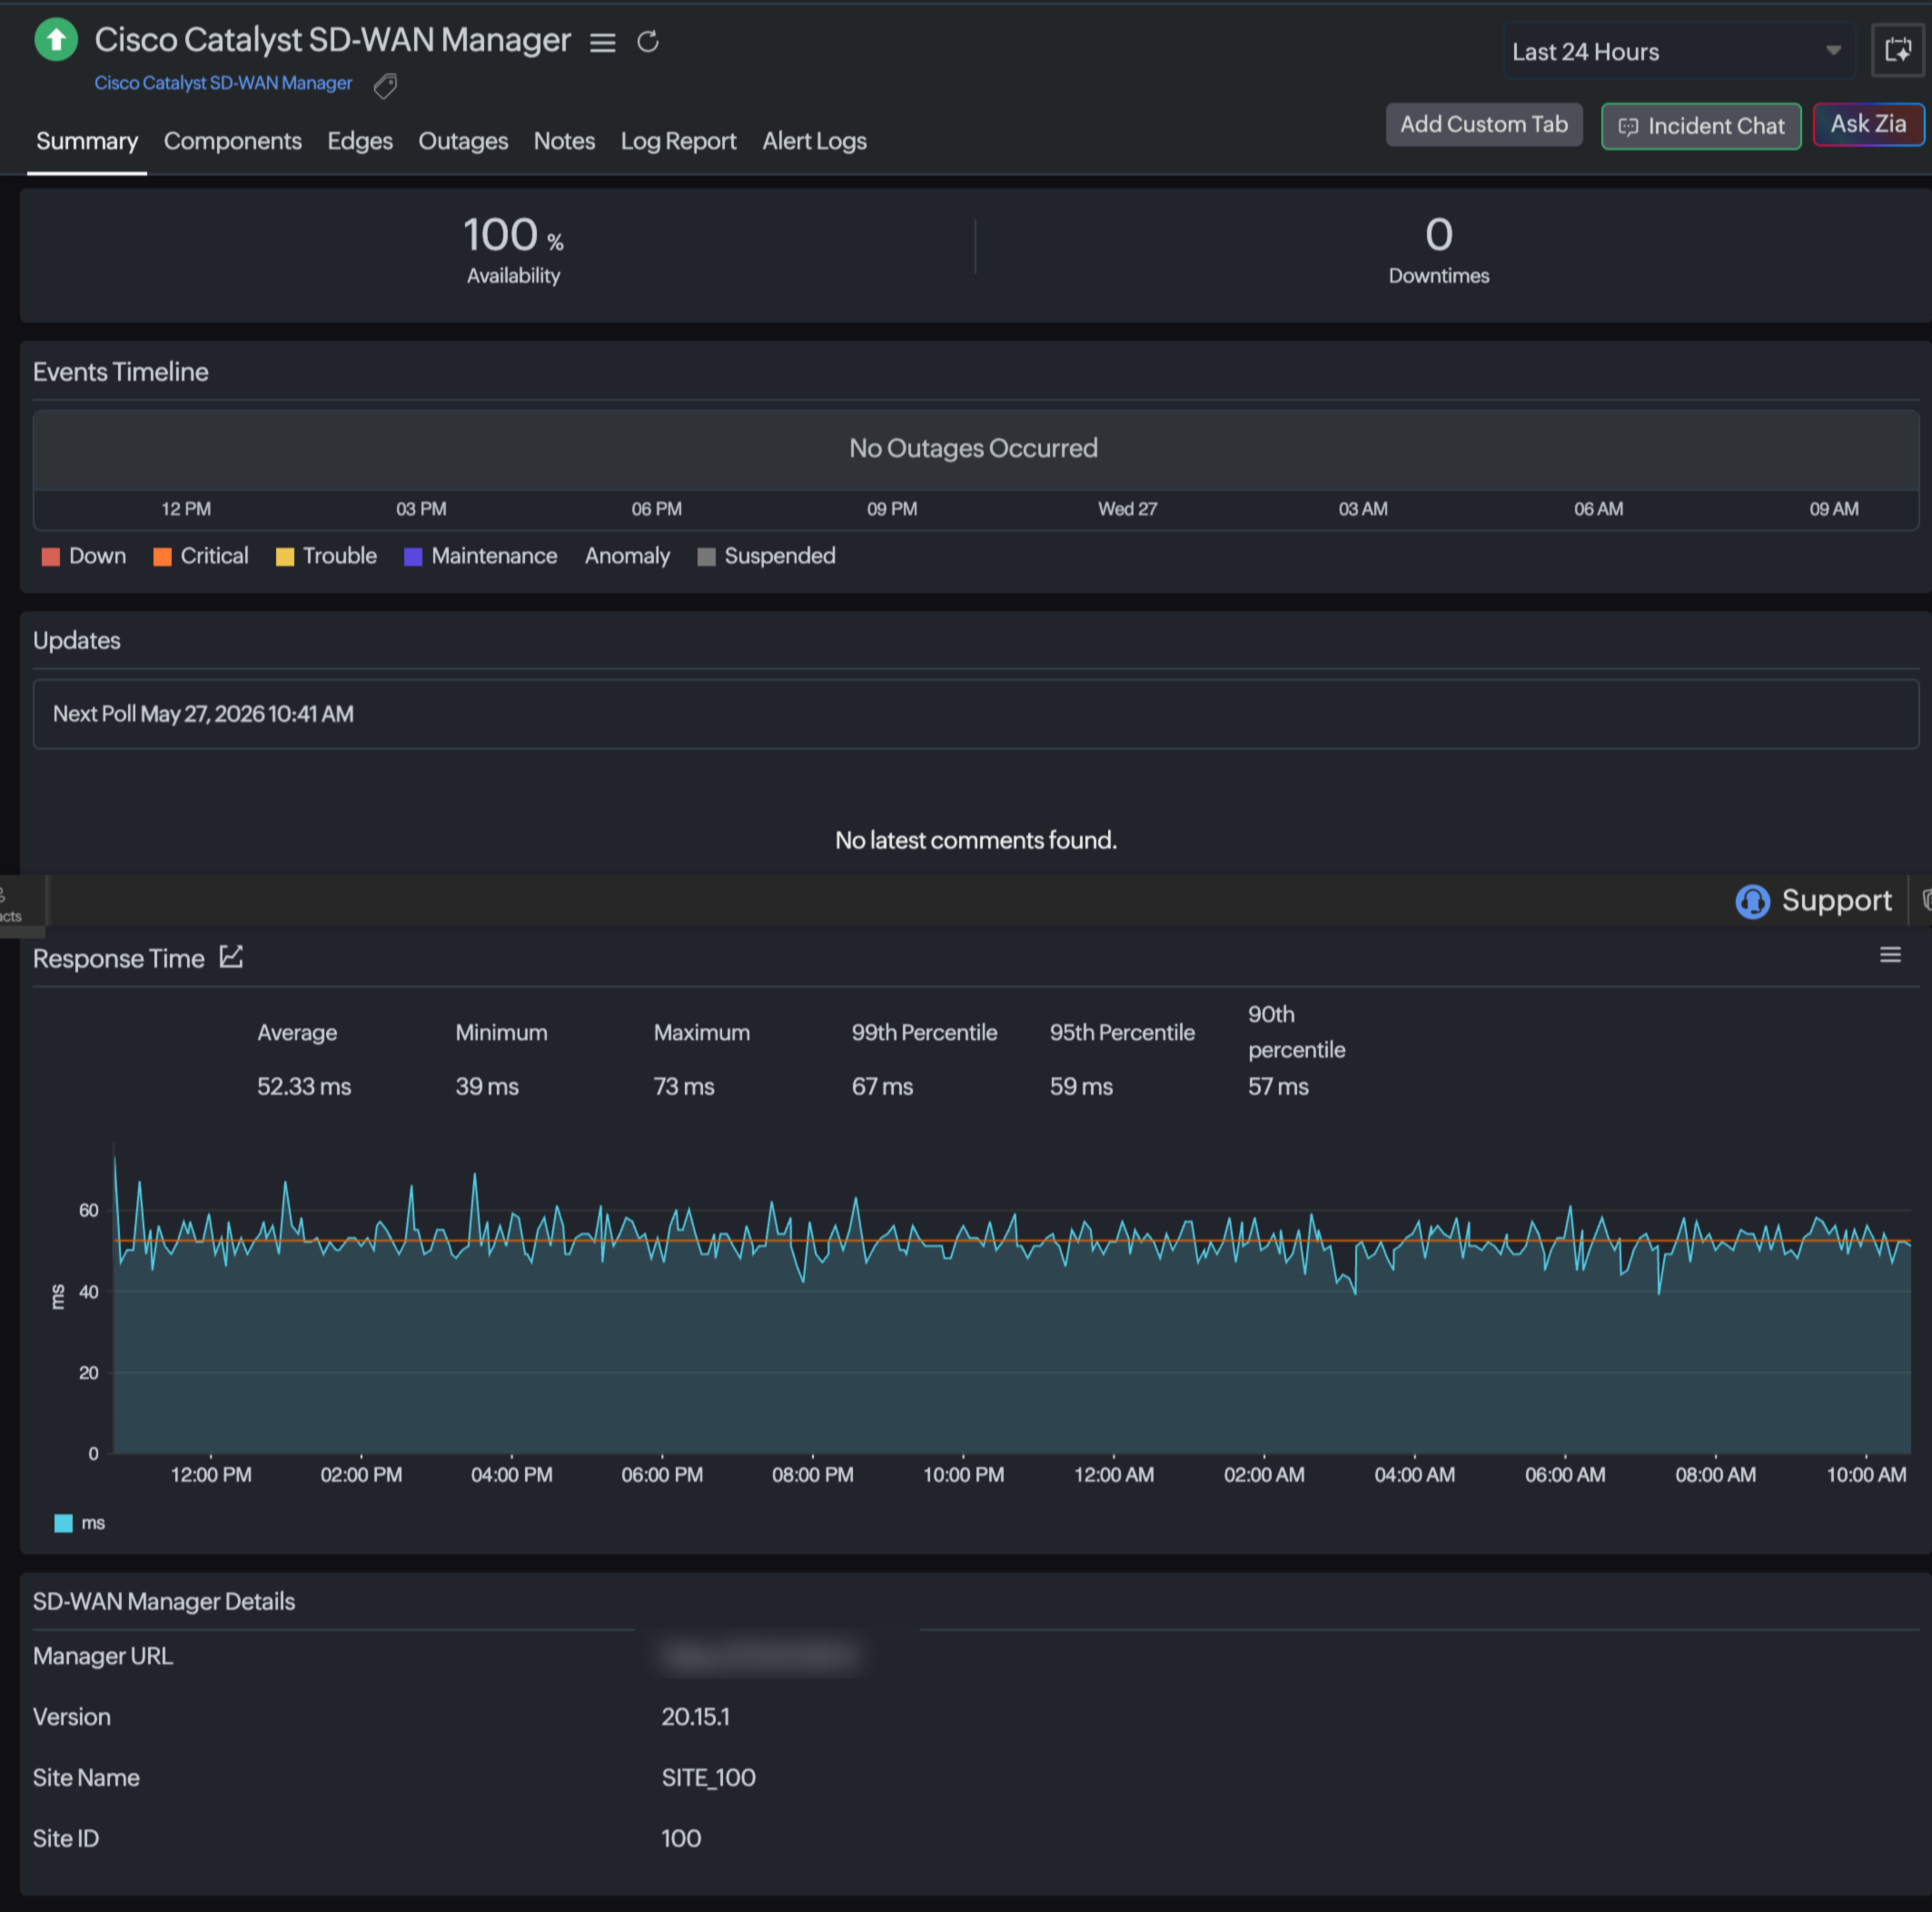Click the Minimum 39 ms value
The height and width of the screenshot is (1912, 1932).
487,1087
